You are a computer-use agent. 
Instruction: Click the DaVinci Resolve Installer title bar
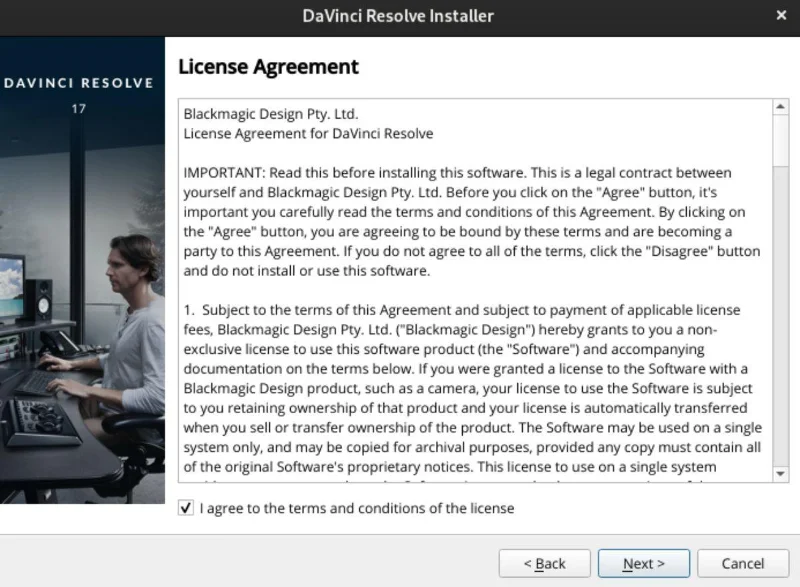(398, 16)
